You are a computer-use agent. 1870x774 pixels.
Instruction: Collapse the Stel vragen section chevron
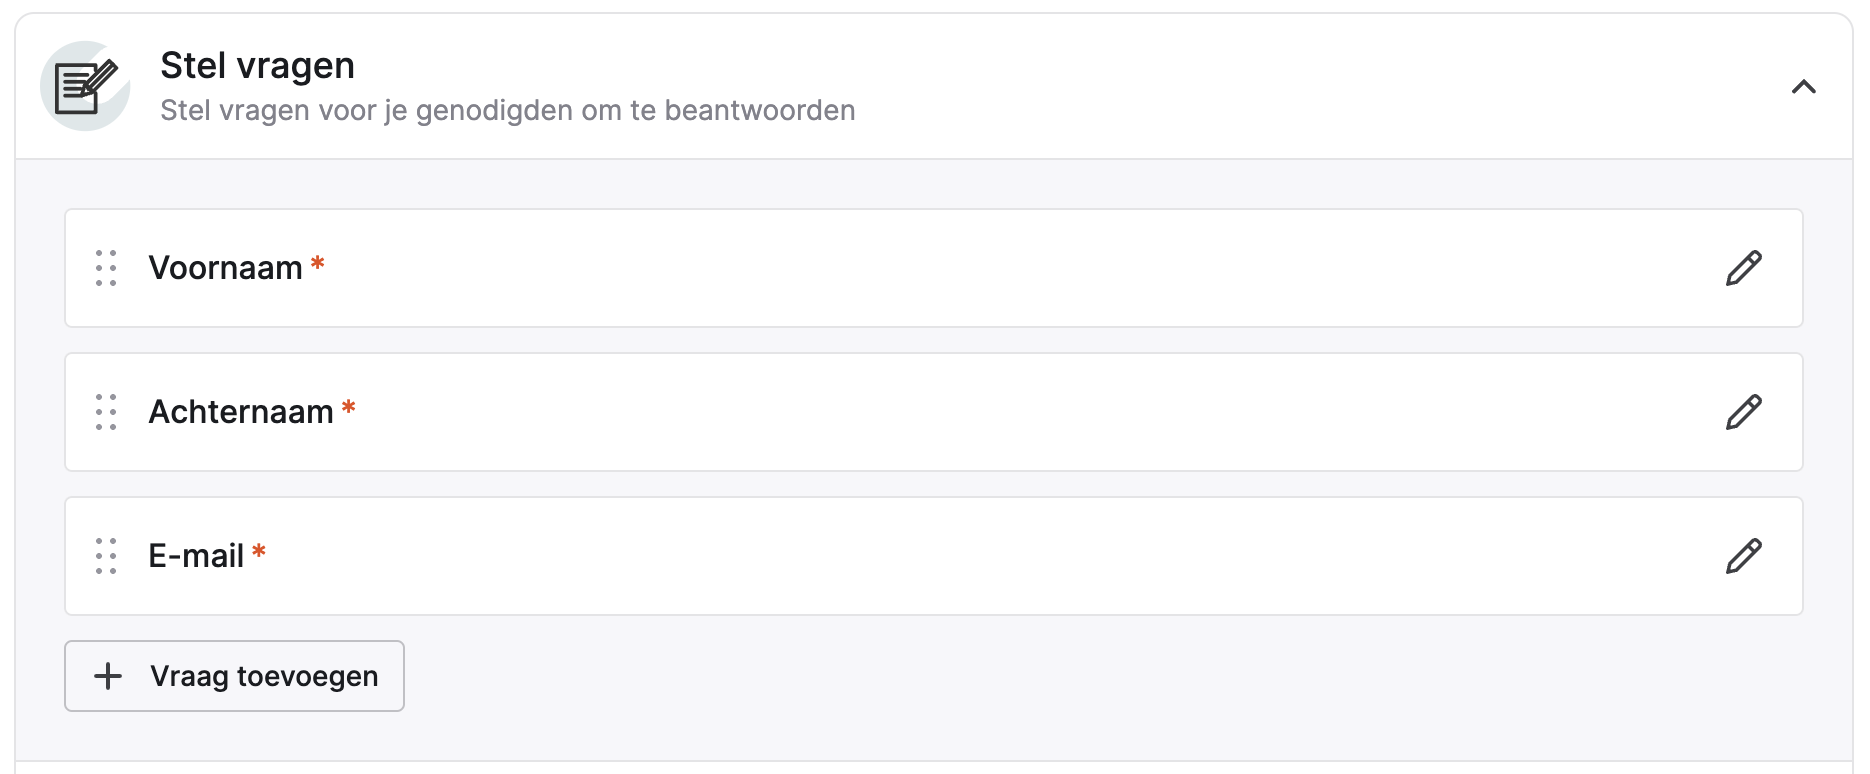[1803, 87]
